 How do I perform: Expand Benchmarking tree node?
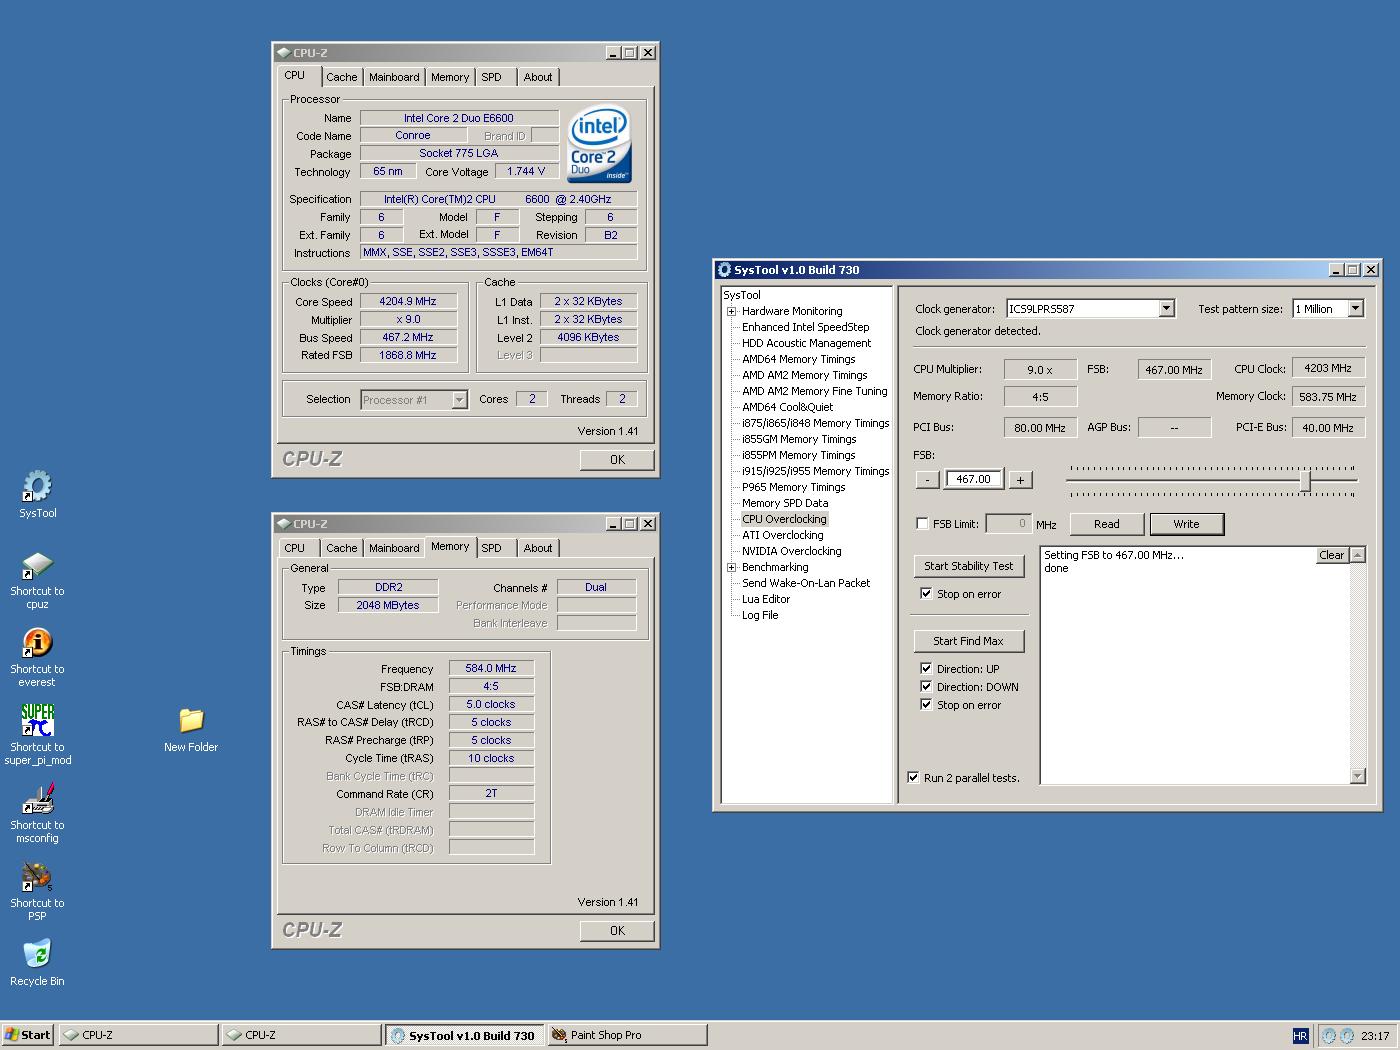(x=731, y=567)
